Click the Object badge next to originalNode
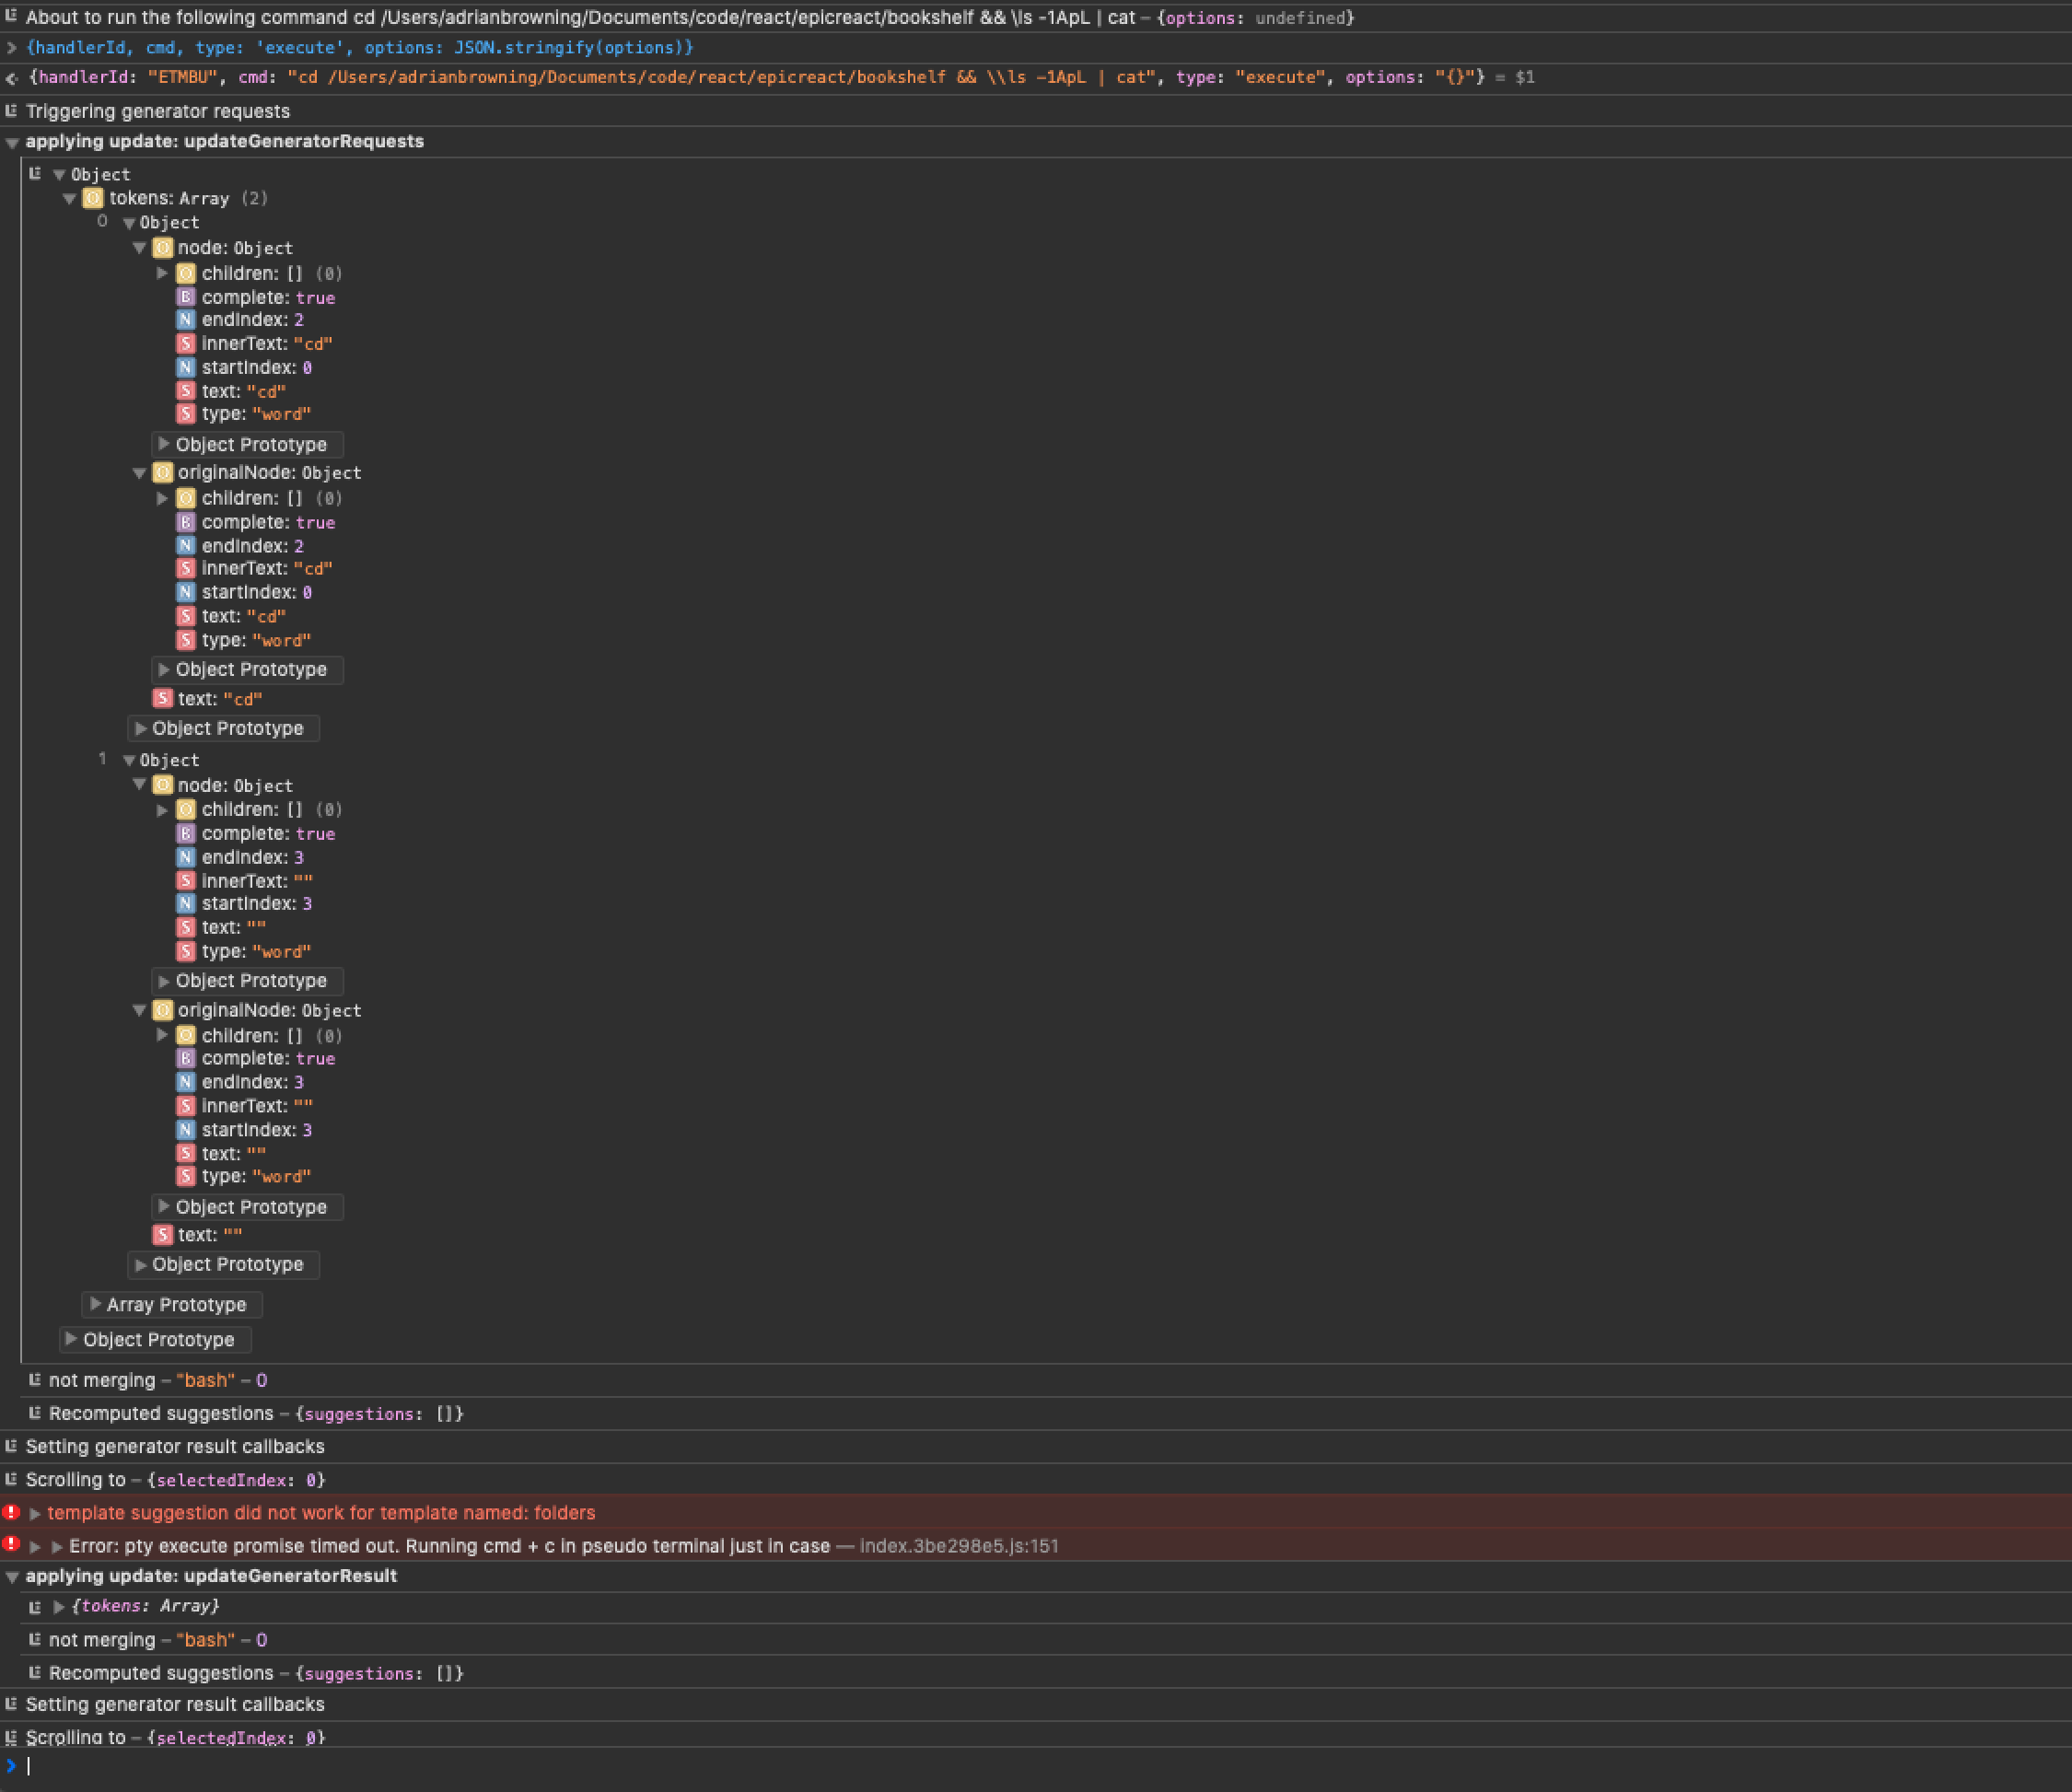2072x1792 pixels. tap(163, 472)
